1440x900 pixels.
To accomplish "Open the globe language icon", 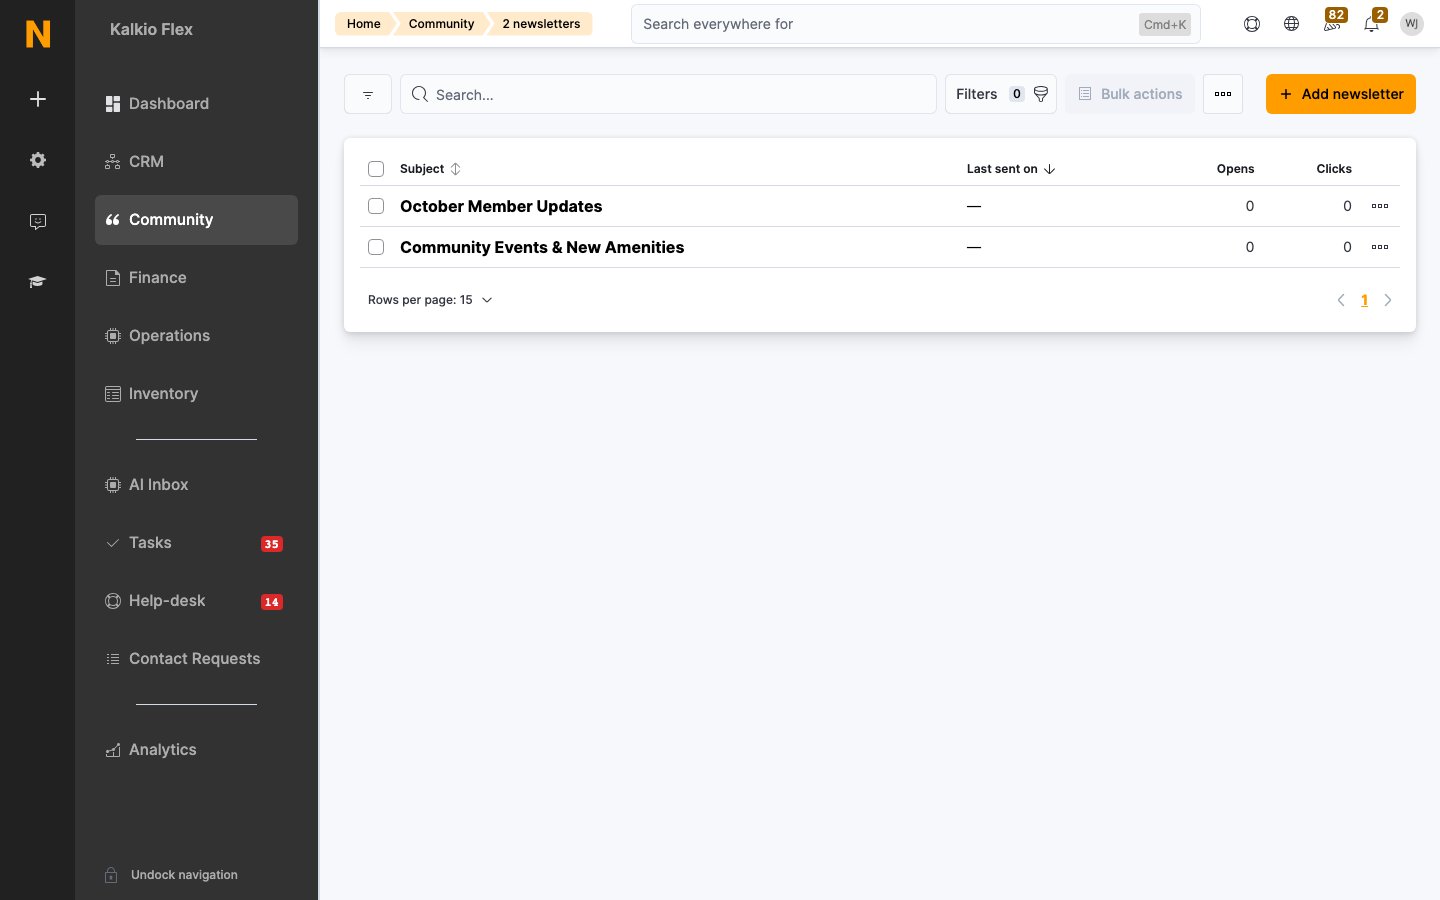I will coord(1292,24).
